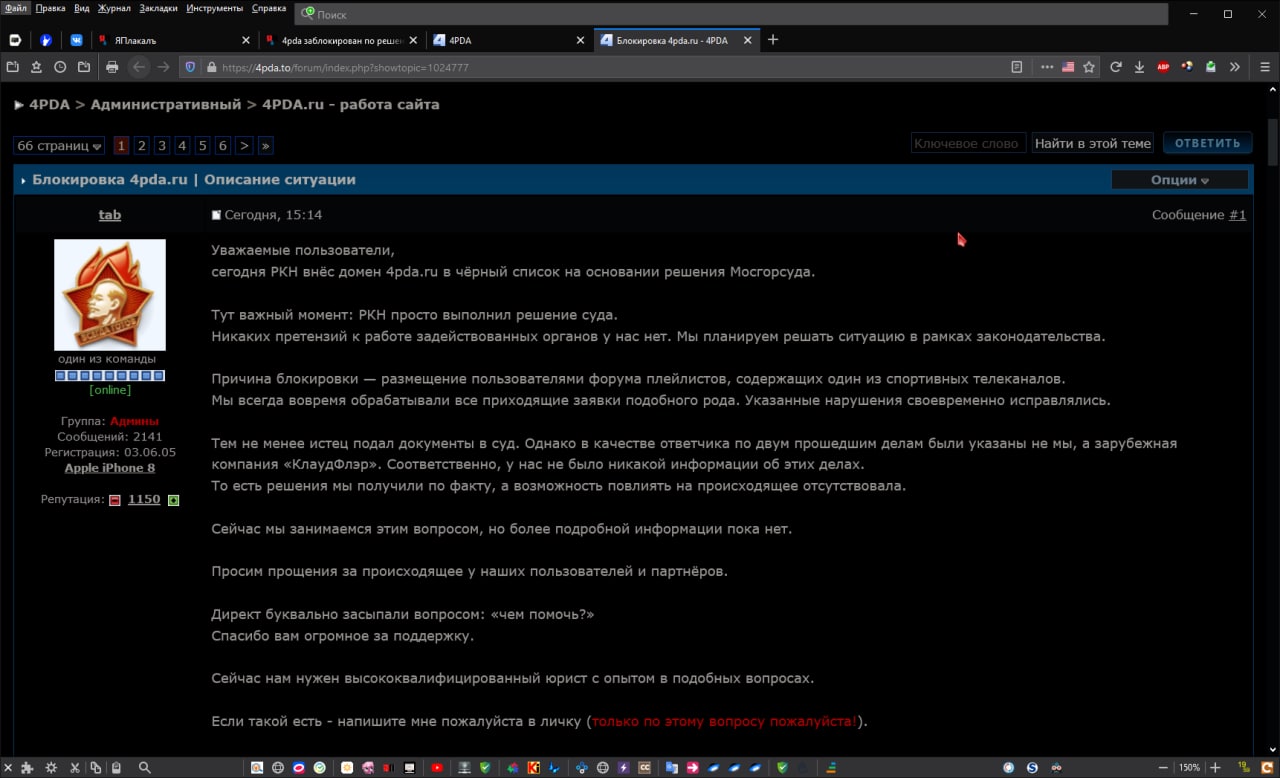1280x778 pixels.
Task: Open a new tab with plus
Action: tap(773, 40)
